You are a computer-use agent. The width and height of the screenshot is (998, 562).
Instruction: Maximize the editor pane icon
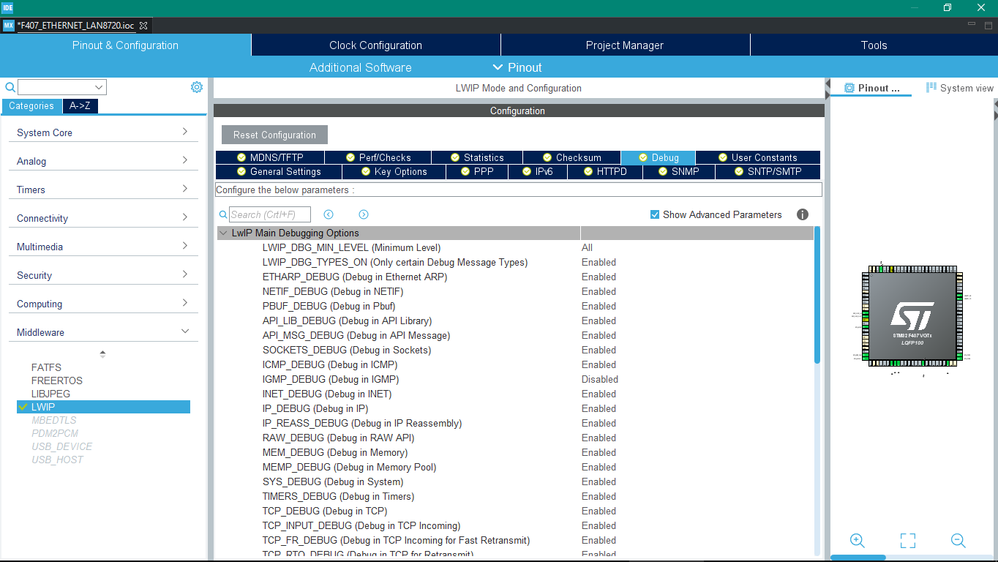(988, 25)
